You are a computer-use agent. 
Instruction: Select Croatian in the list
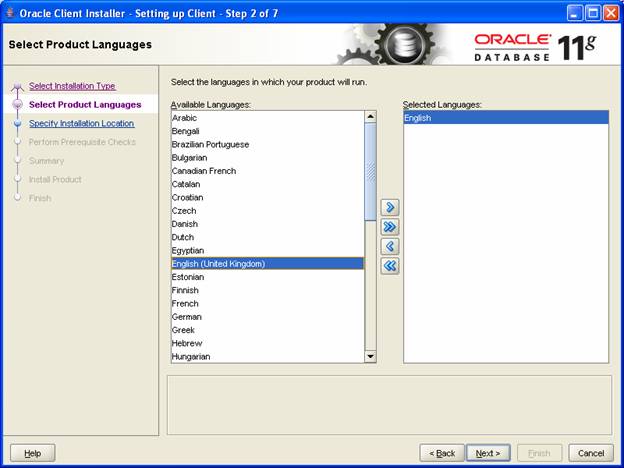click(x=267, y=197)
